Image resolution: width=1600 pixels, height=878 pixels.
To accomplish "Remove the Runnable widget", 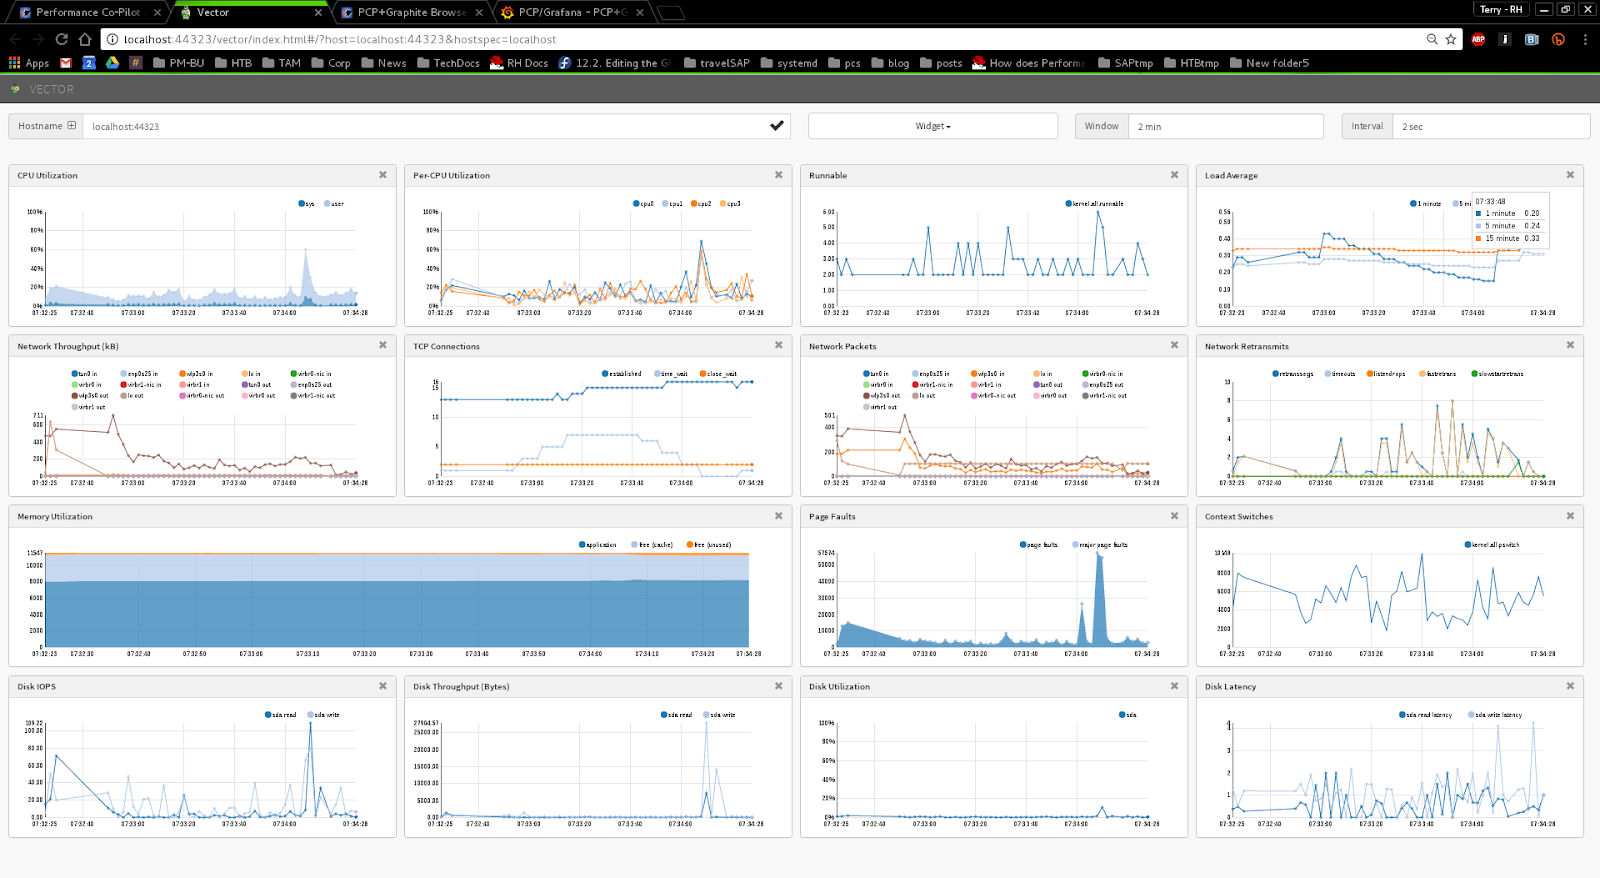I will coord(1175,175).
